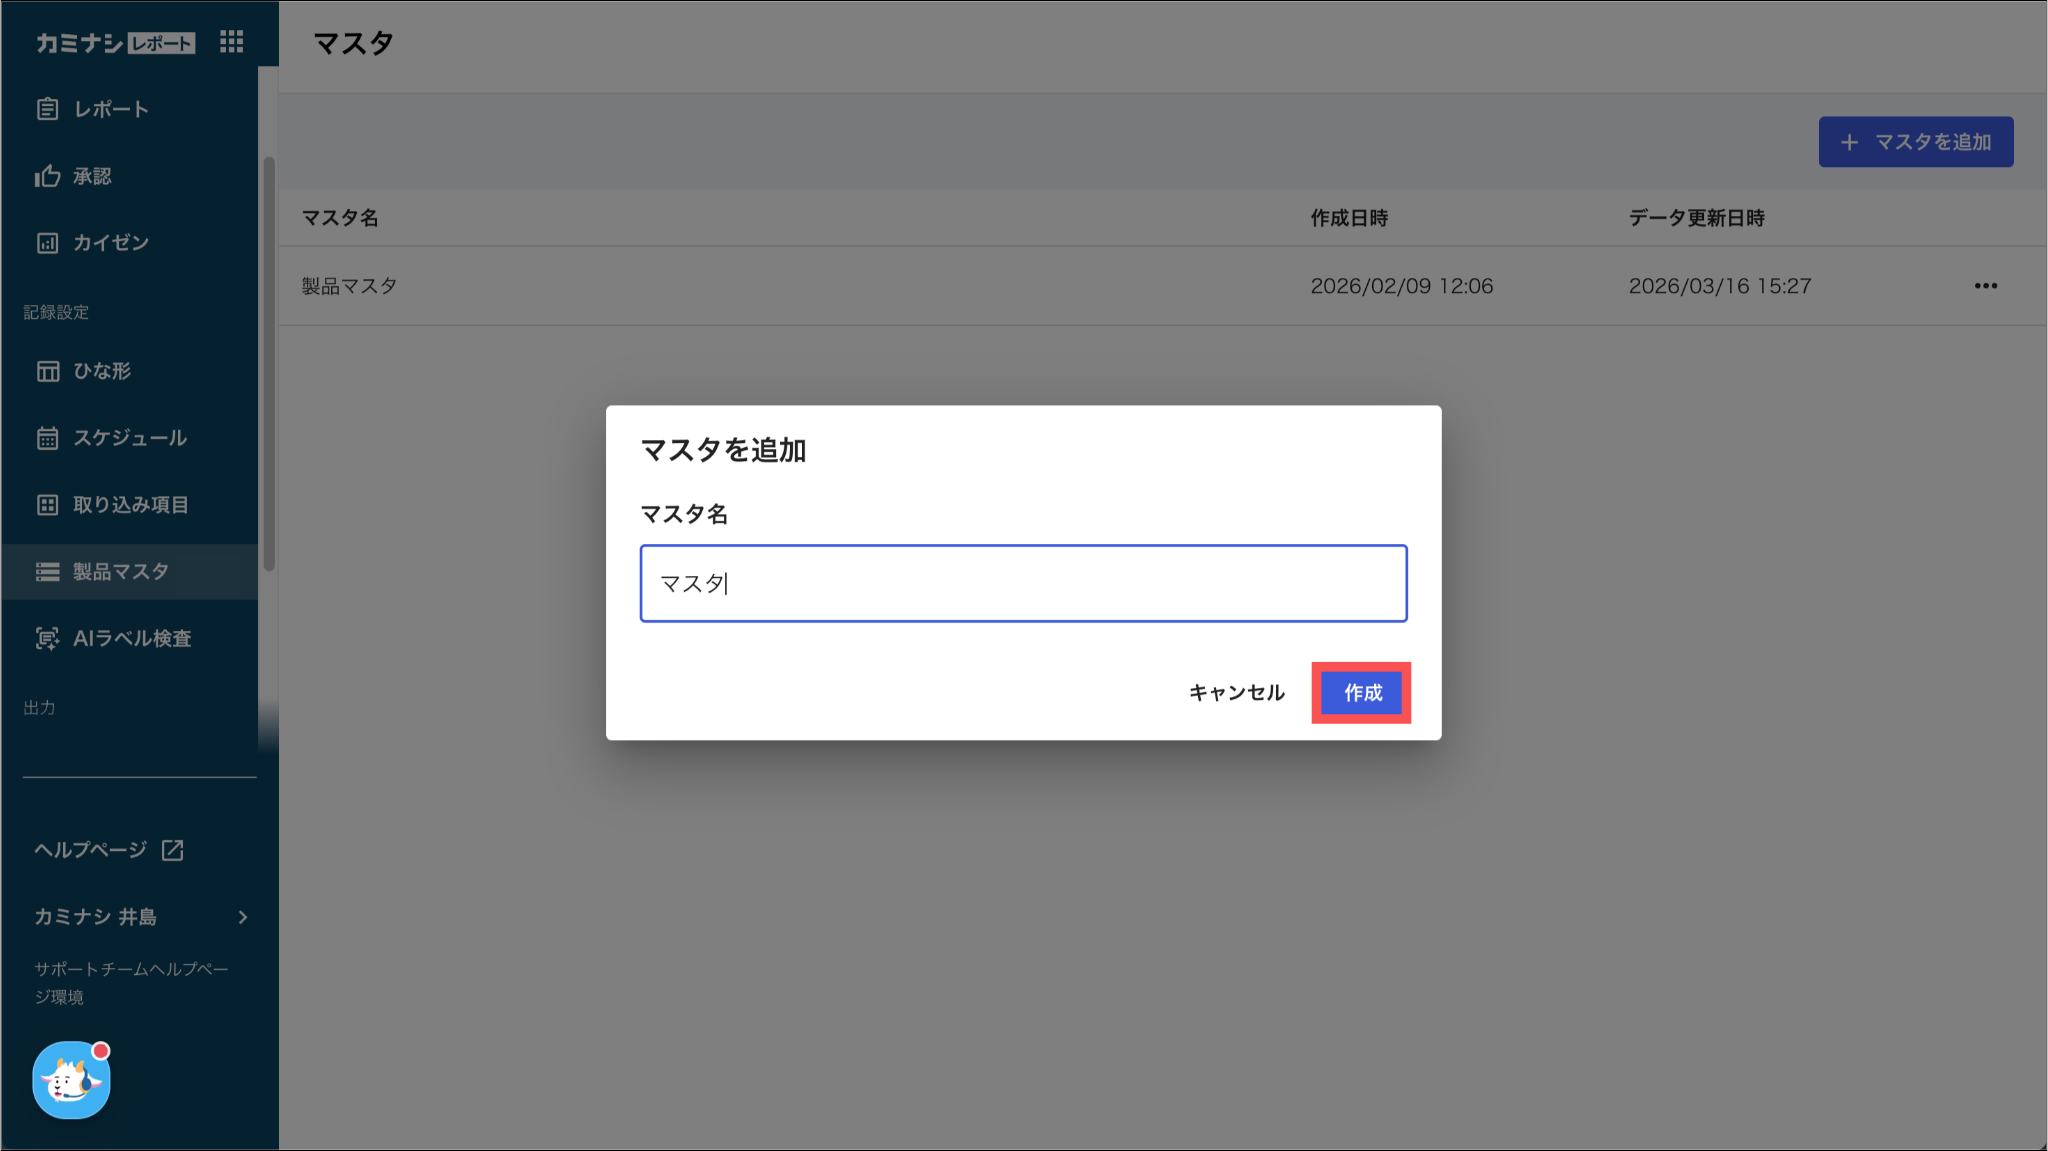Select 製品マスタ in the sidebar menu
2048x1151 pixels.
pyautogui.click(x=120, y=572)
